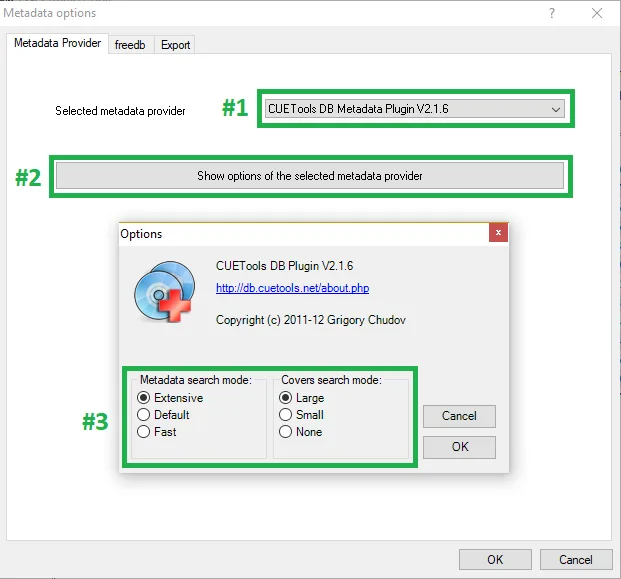Click the 'Selected metadata provider' label
This screenshot has width=621, height=579.
120,111
